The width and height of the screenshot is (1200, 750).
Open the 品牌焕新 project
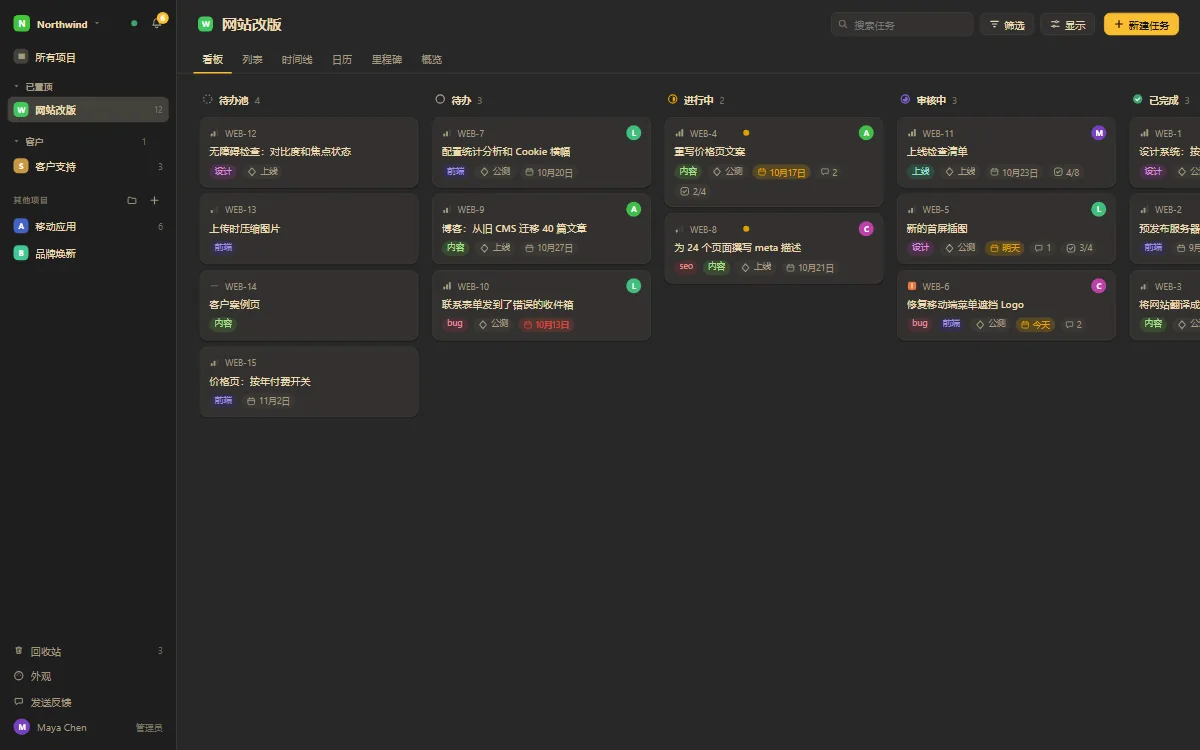click(x=88, y=253)
